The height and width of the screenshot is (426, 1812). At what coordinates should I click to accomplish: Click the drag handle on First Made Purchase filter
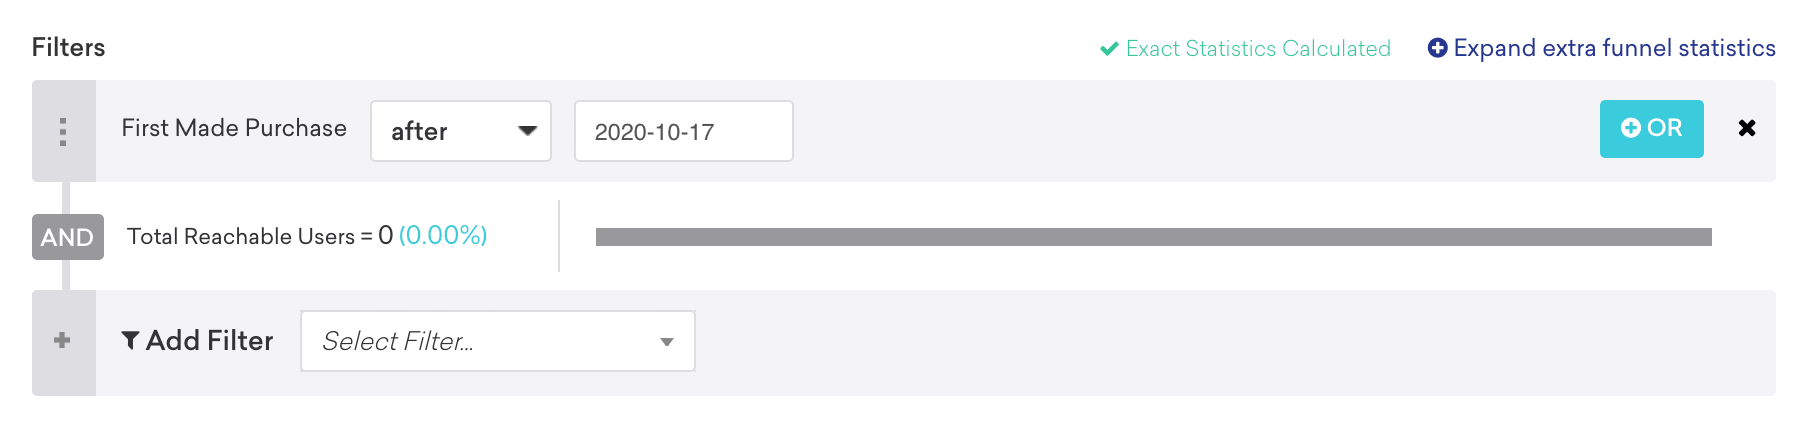(x=63, y=131)
